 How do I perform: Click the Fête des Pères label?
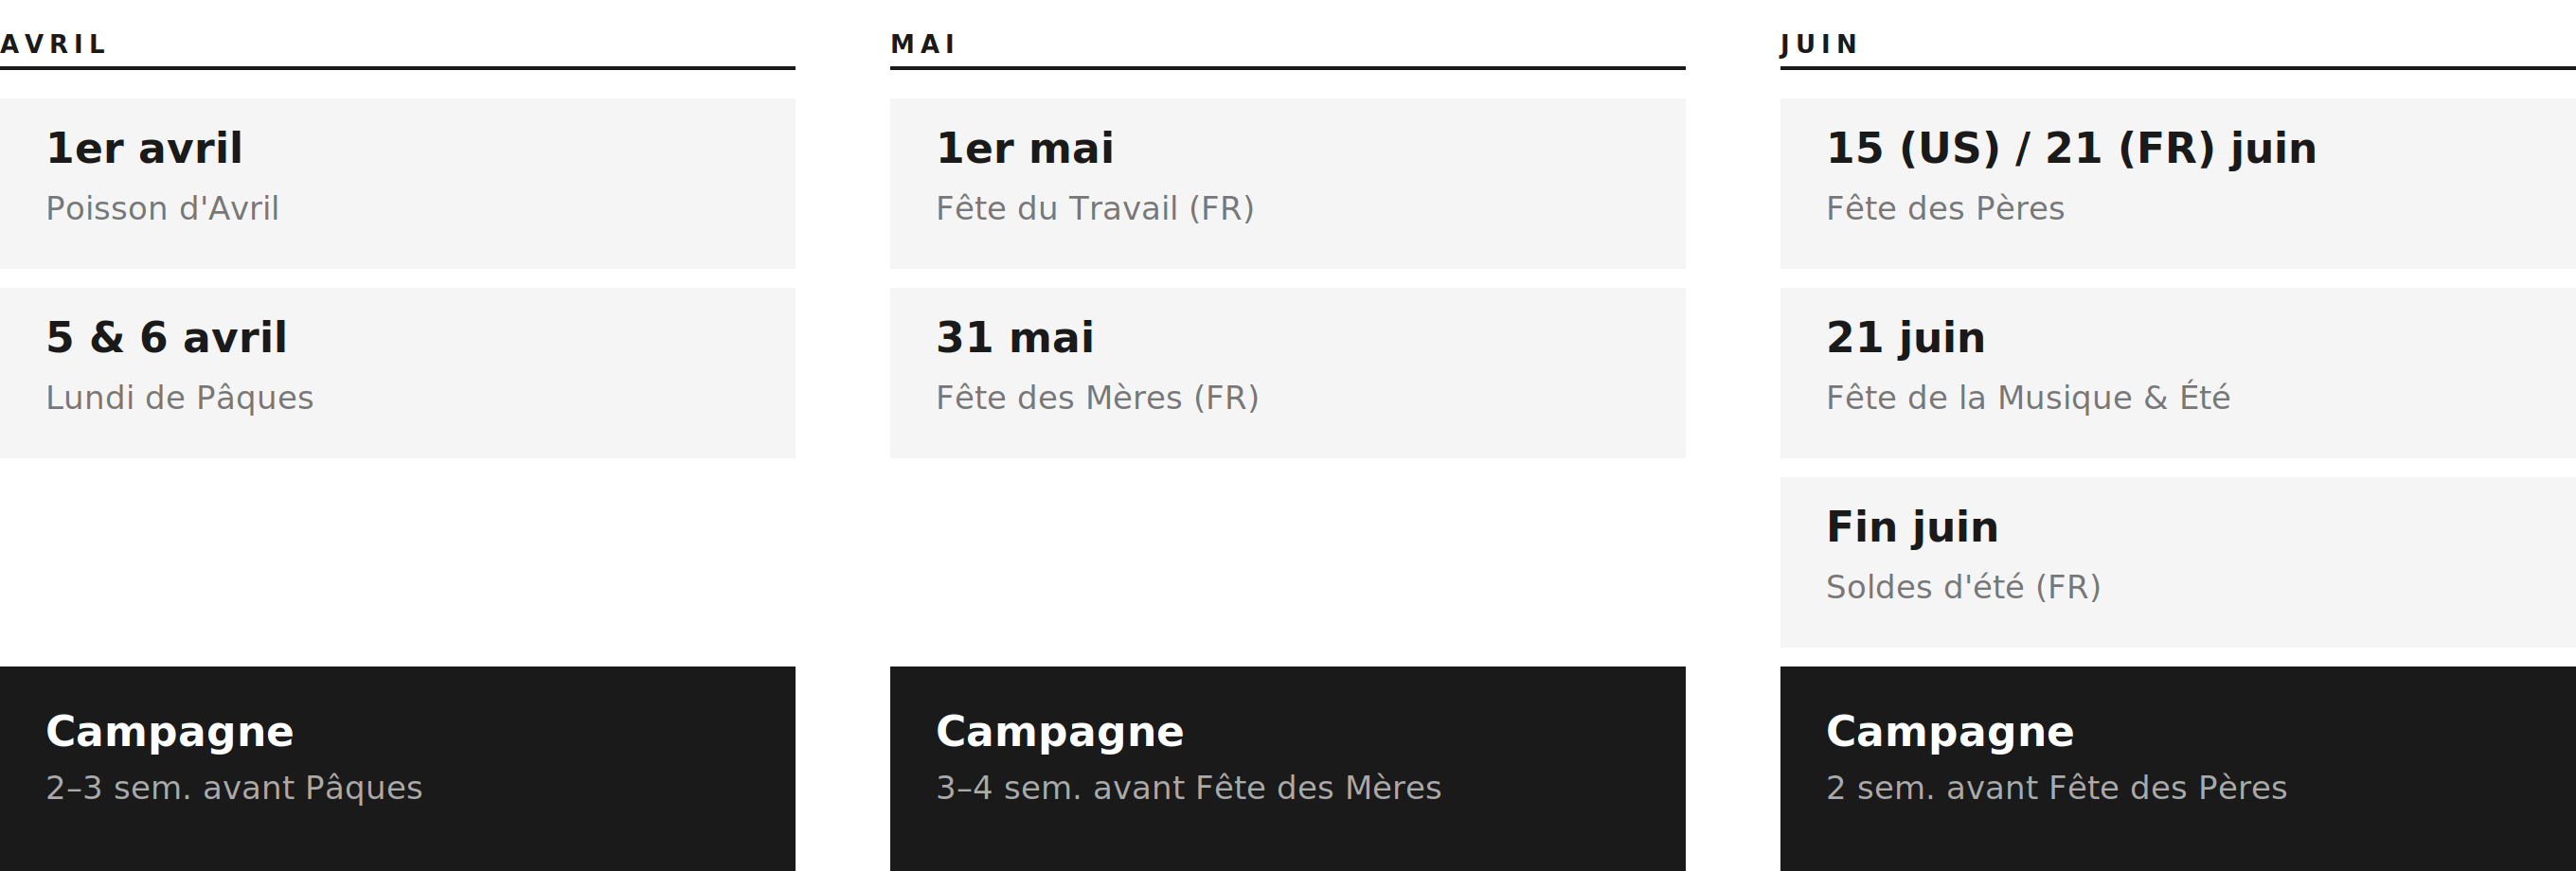1944,208
